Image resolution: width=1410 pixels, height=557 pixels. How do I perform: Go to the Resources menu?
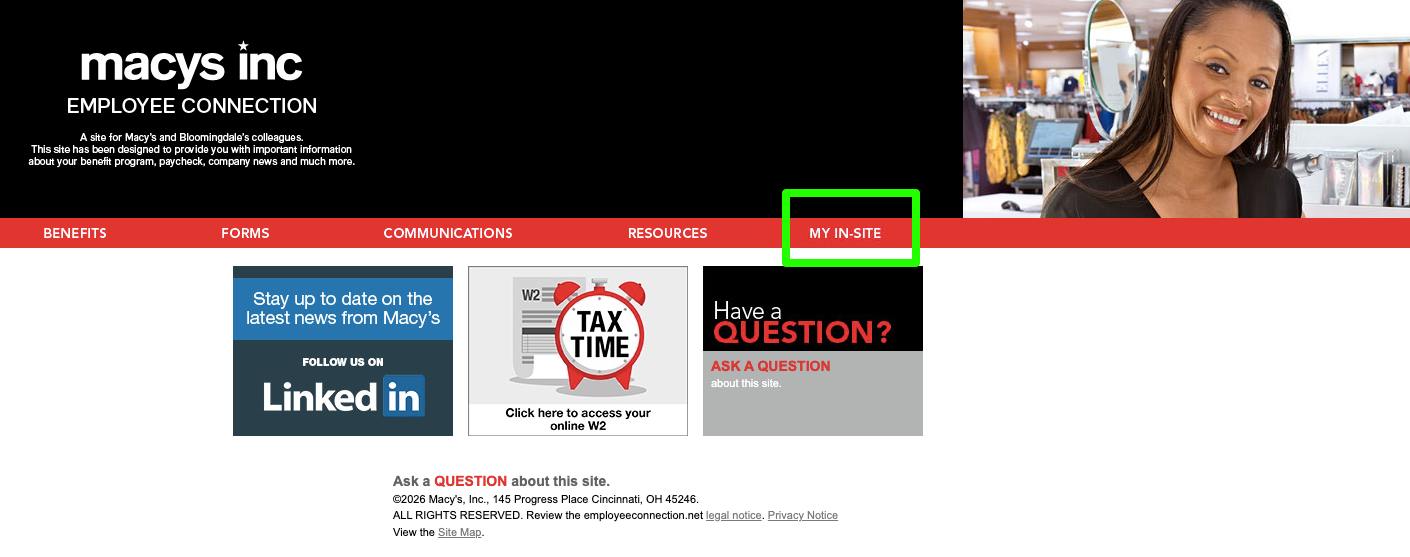point(667,233)
